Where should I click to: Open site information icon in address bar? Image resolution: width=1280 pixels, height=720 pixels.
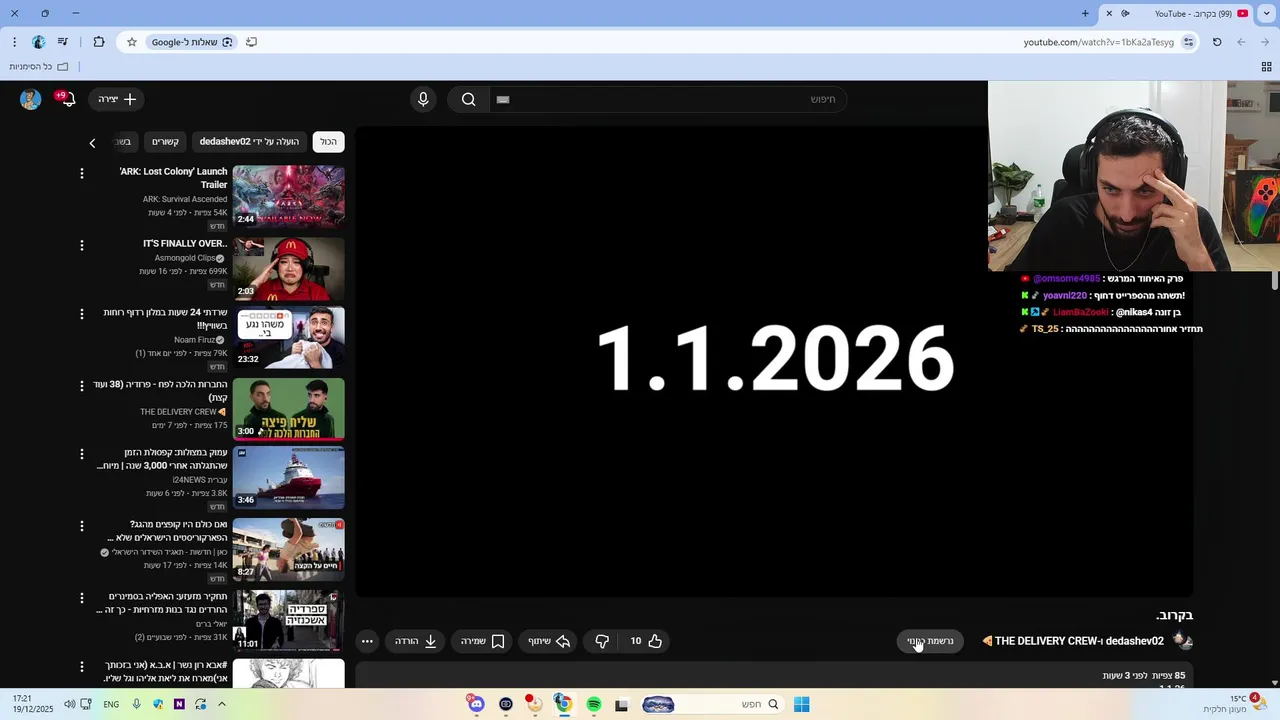[x=1188, y=42]
